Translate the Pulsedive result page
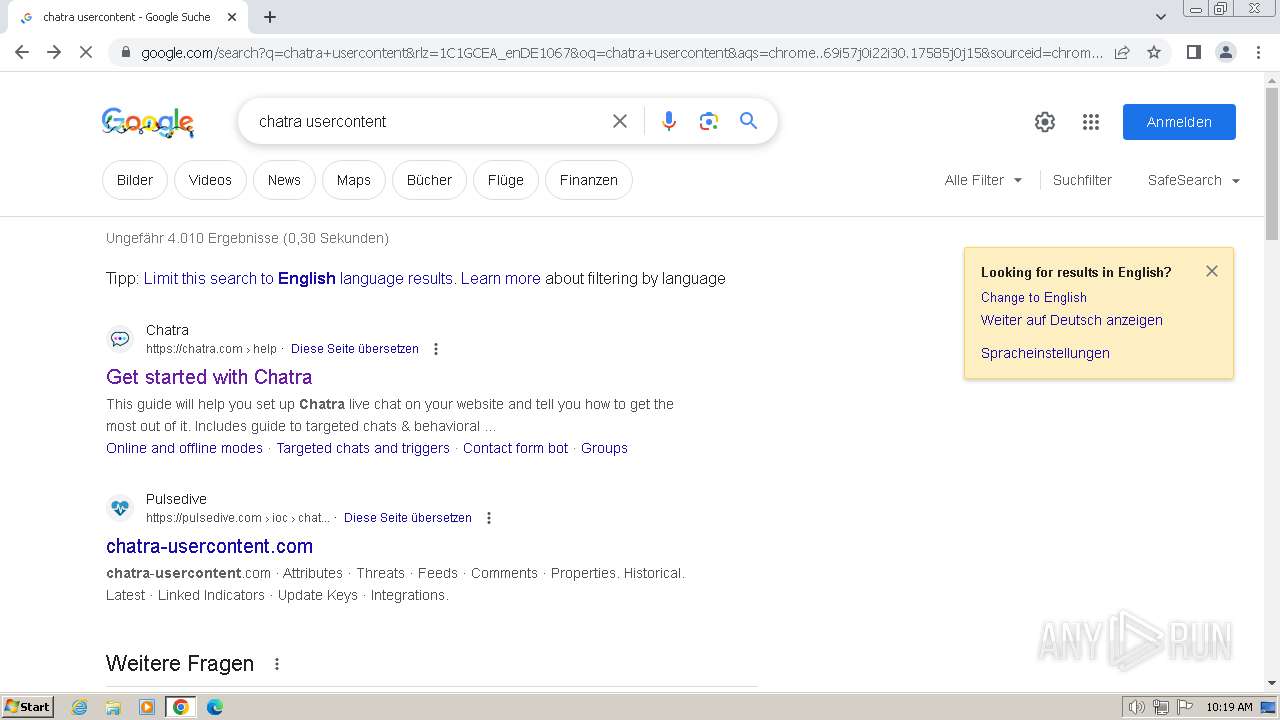1280x720 pixels. click(x=408, y=518)
